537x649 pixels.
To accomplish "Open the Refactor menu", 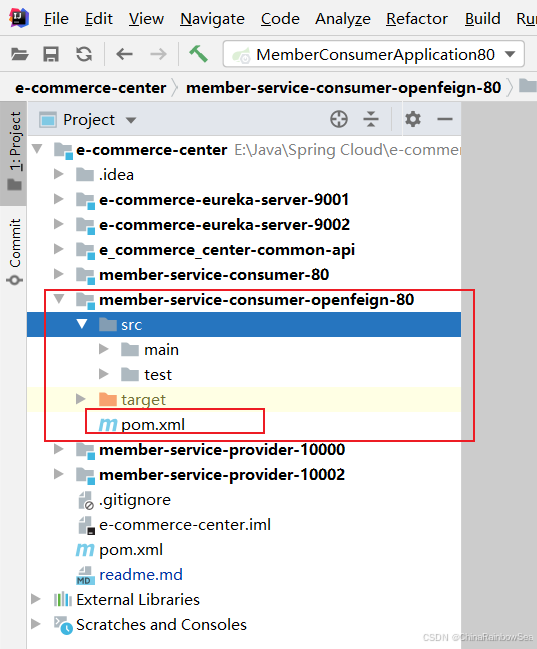I will [x=417, y=19].
